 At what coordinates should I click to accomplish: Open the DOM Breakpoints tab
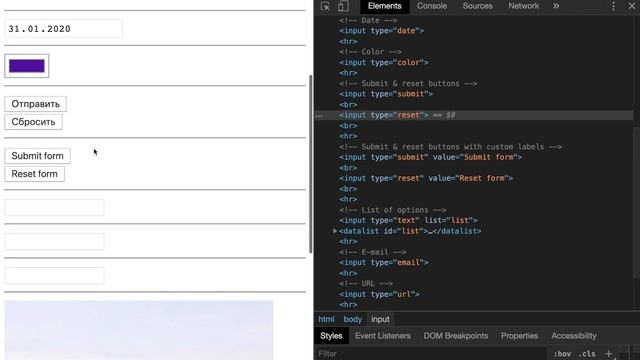point(456,336)
